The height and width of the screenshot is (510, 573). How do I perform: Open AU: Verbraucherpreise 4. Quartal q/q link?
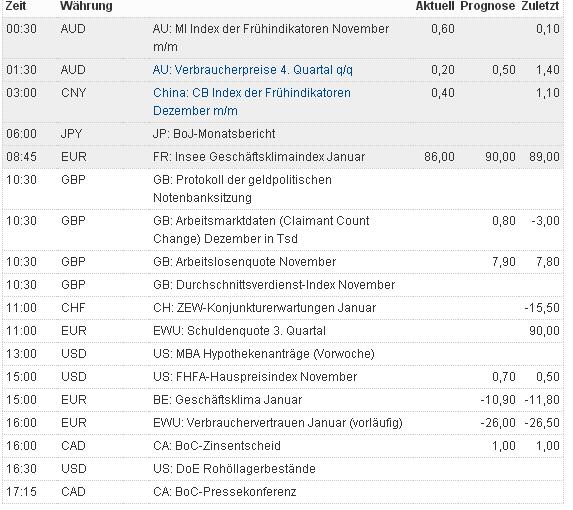[x=253, y=70]
